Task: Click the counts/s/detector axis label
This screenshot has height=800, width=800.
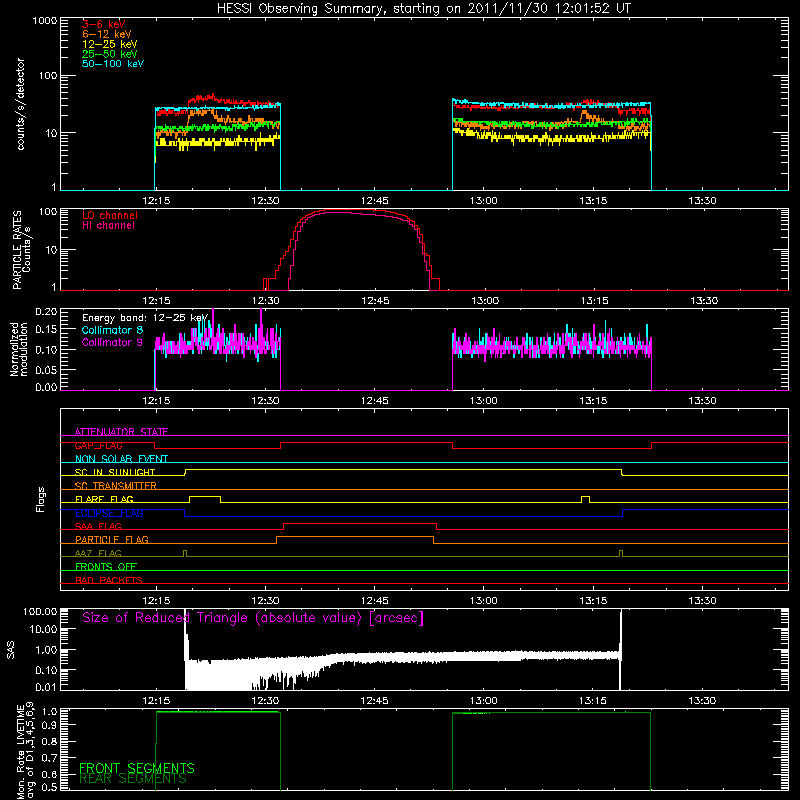Action: 21,104
